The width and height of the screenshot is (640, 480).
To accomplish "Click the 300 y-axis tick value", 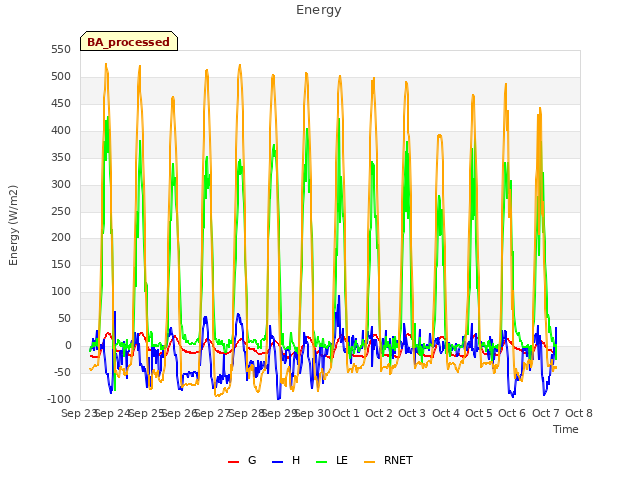I will point(61,184).
